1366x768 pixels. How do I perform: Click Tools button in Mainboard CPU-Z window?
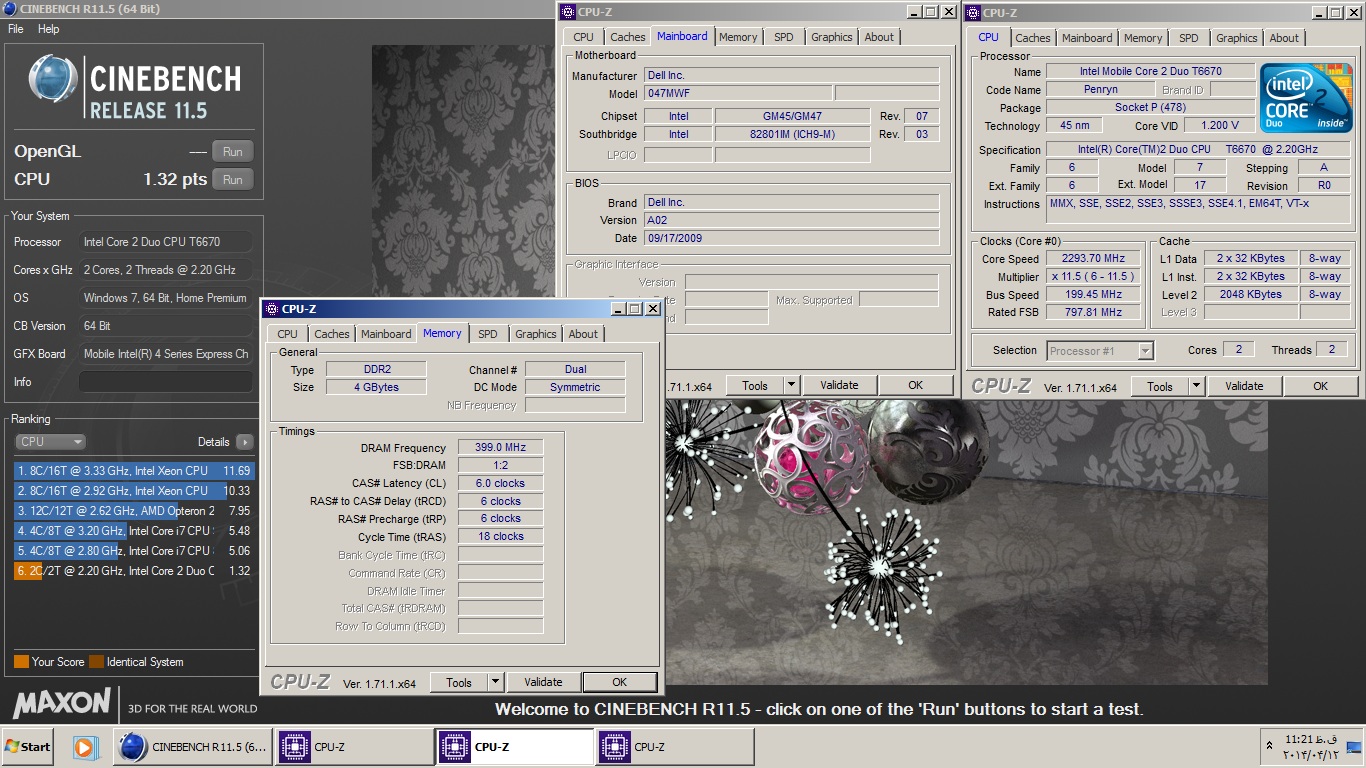pos(755,385)
